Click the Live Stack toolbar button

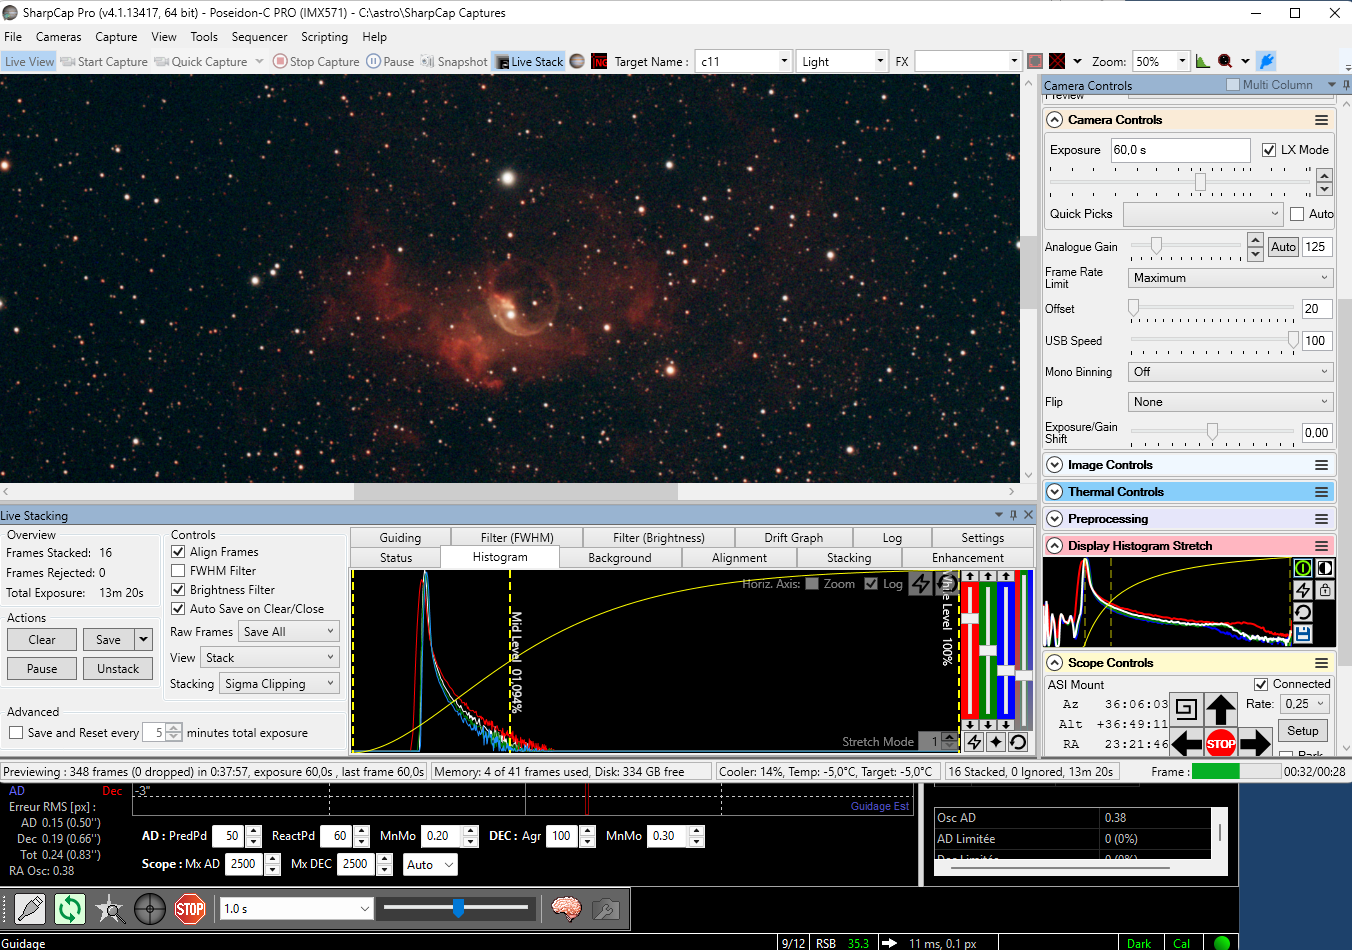pyautogui.click(x=529, y=61)
